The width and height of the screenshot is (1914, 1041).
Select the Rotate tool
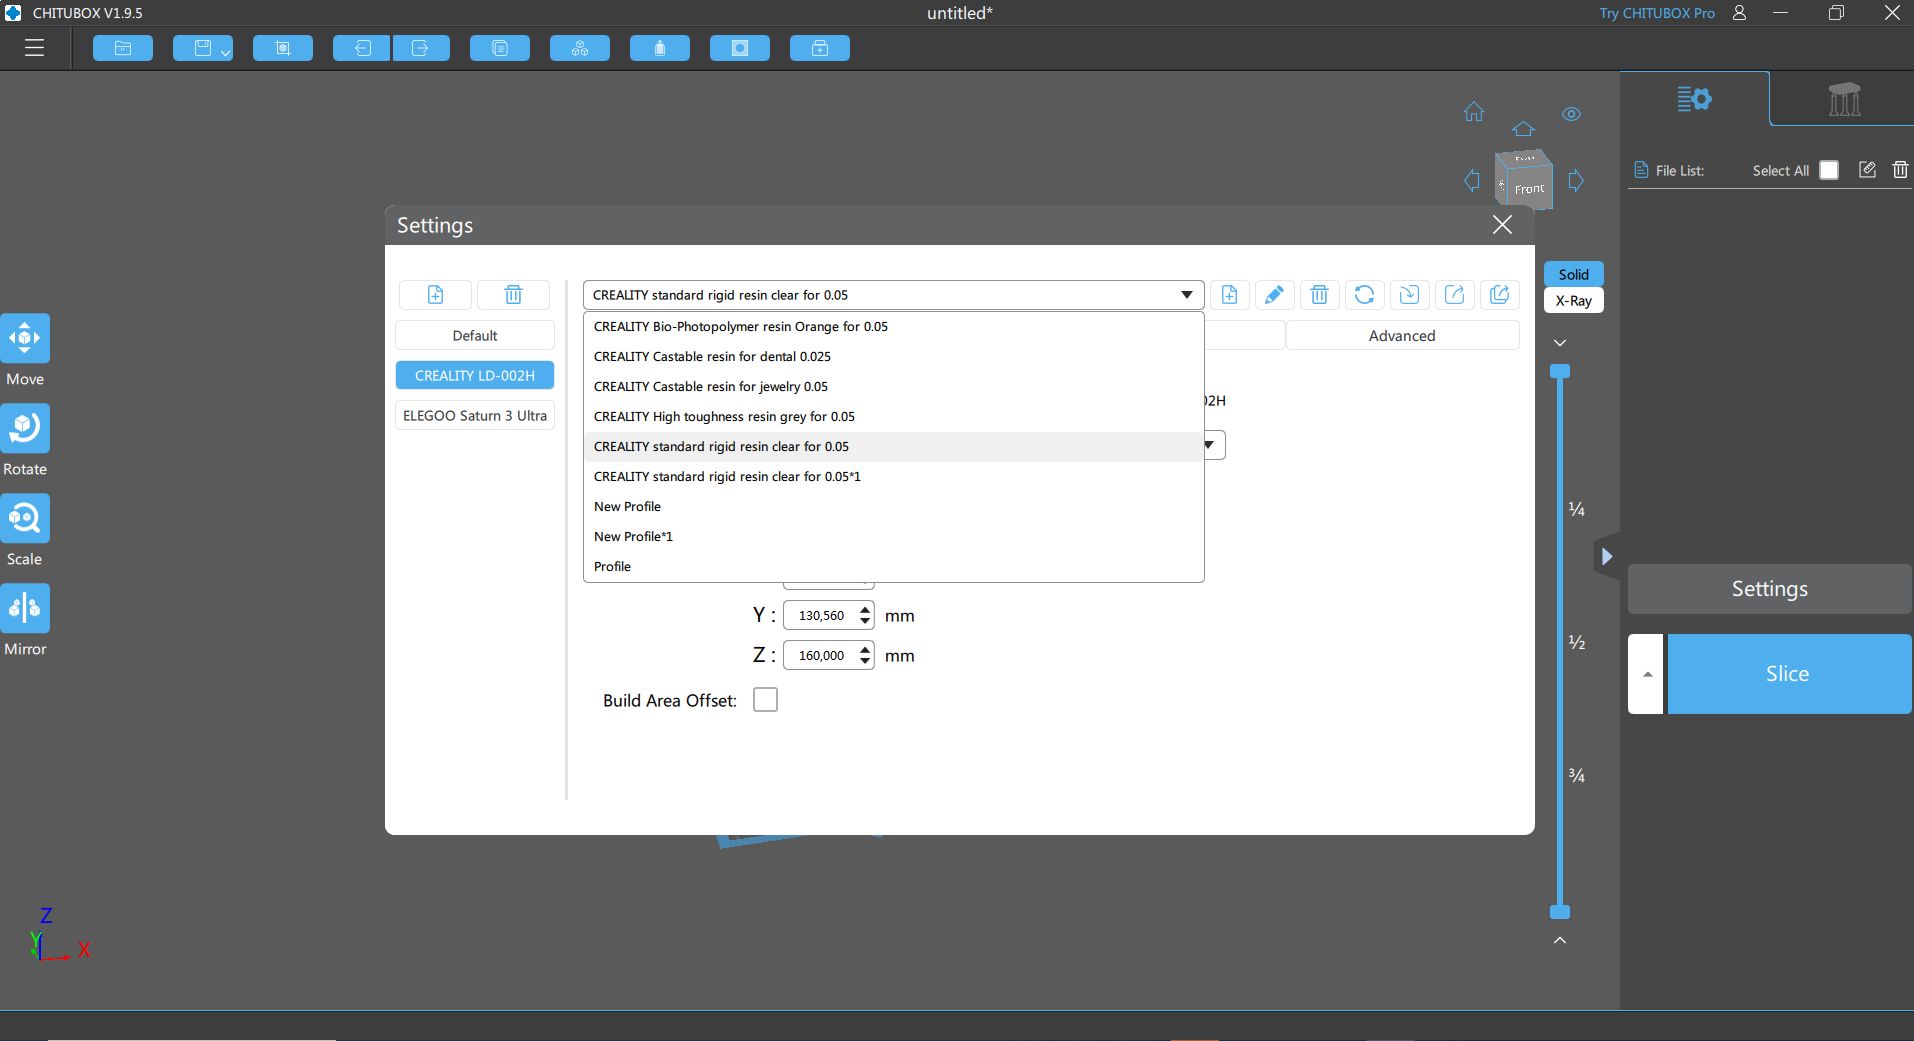25,429
